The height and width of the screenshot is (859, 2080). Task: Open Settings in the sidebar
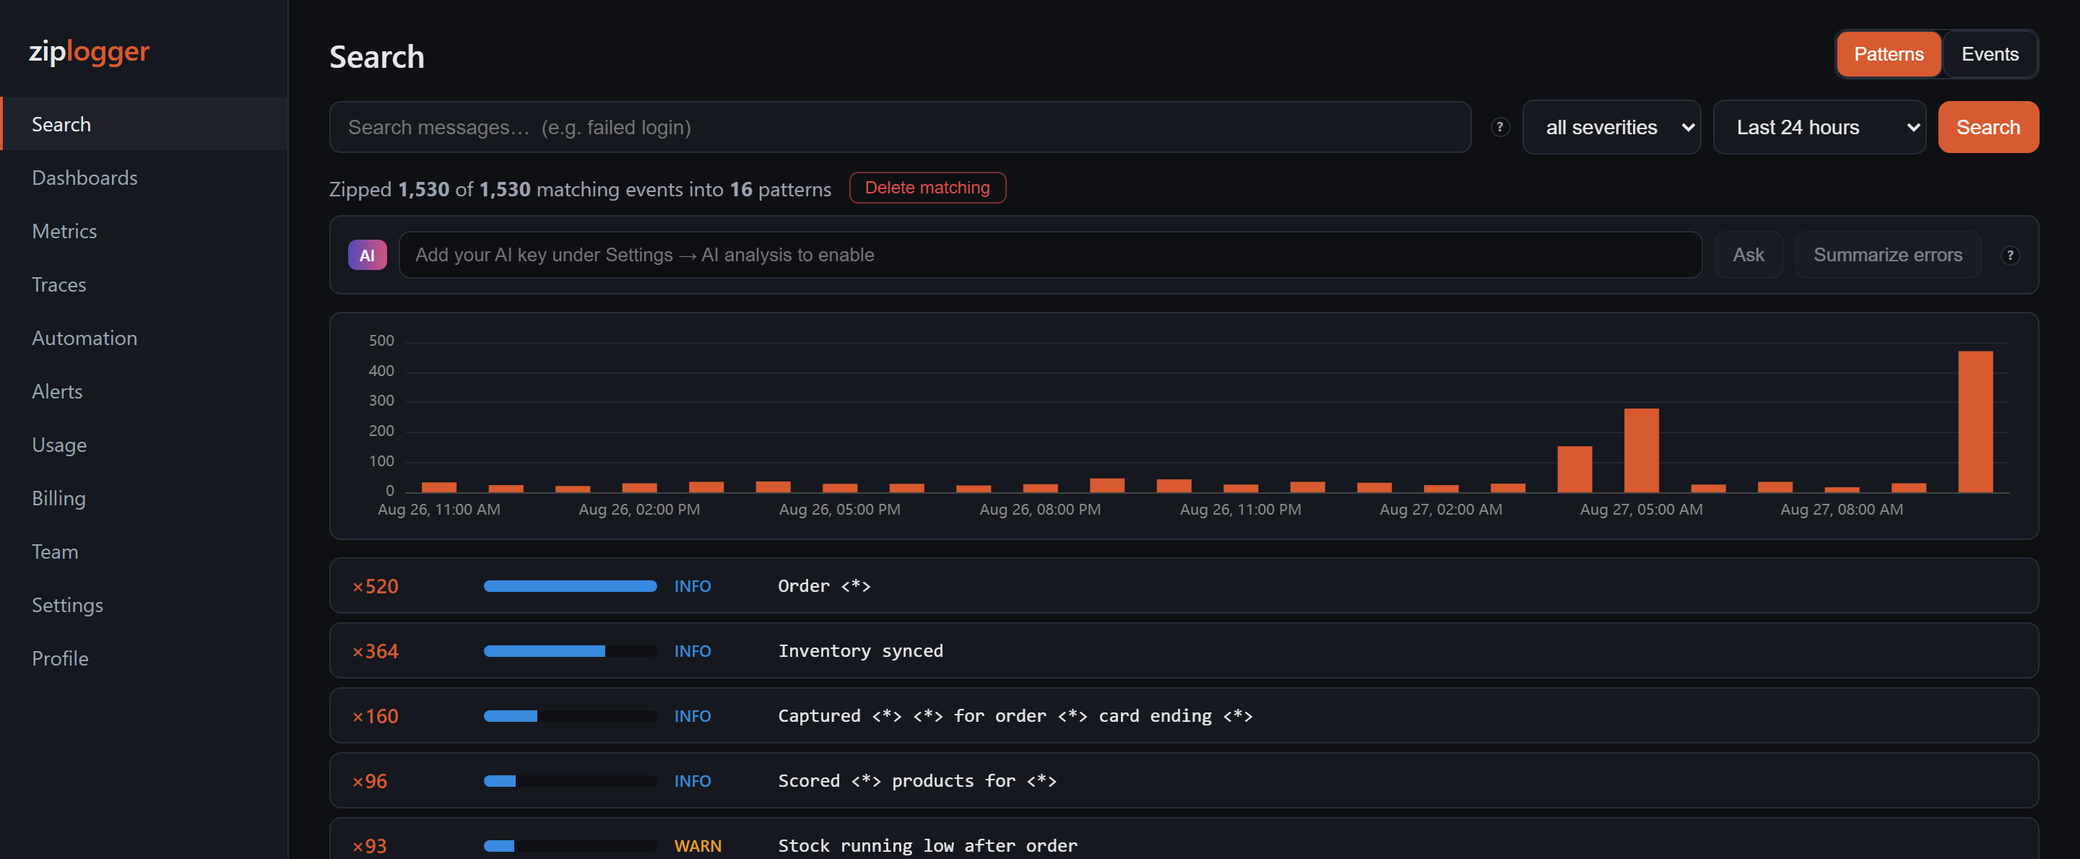(144, 605)
